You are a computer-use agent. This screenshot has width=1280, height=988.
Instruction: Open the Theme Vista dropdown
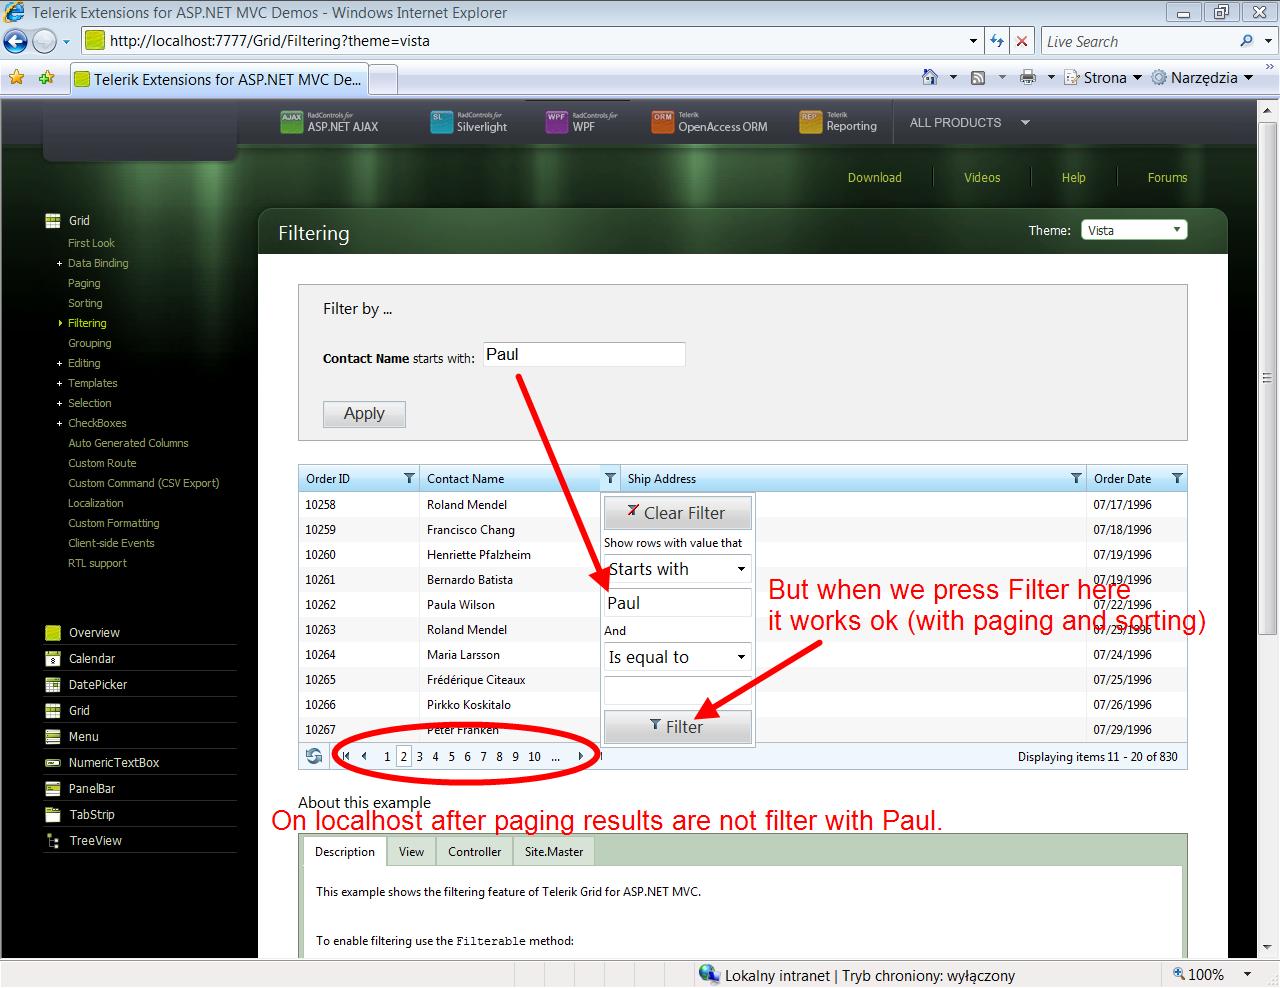[1134, 230]
